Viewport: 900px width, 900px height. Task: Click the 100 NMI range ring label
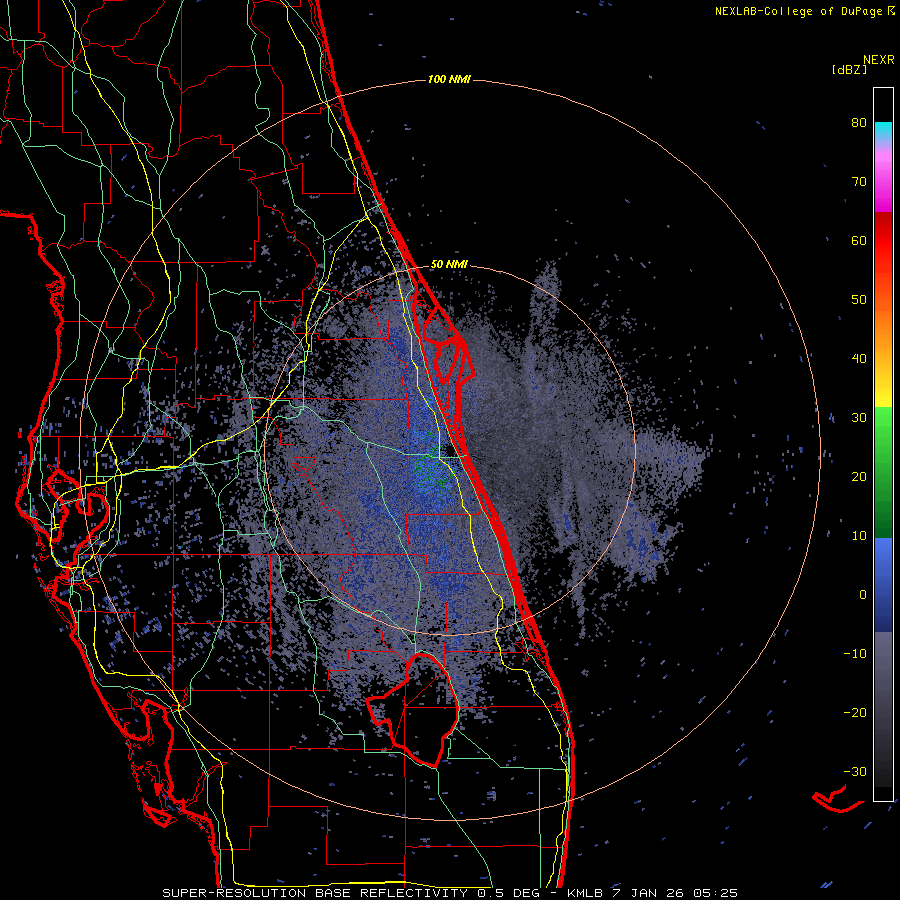449,79
